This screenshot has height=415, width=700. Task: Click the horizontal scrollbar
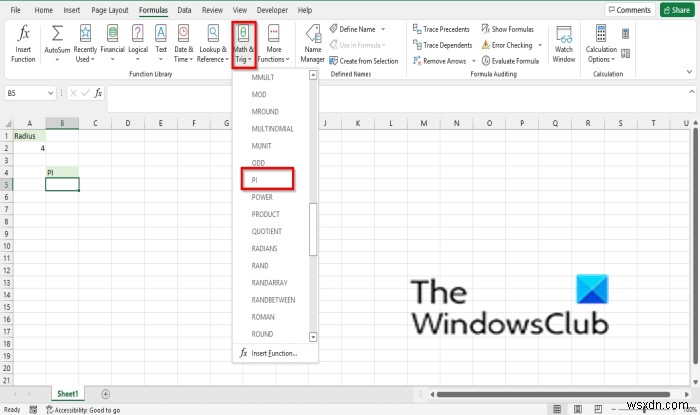pyautogui.click(x=553, y=394)
